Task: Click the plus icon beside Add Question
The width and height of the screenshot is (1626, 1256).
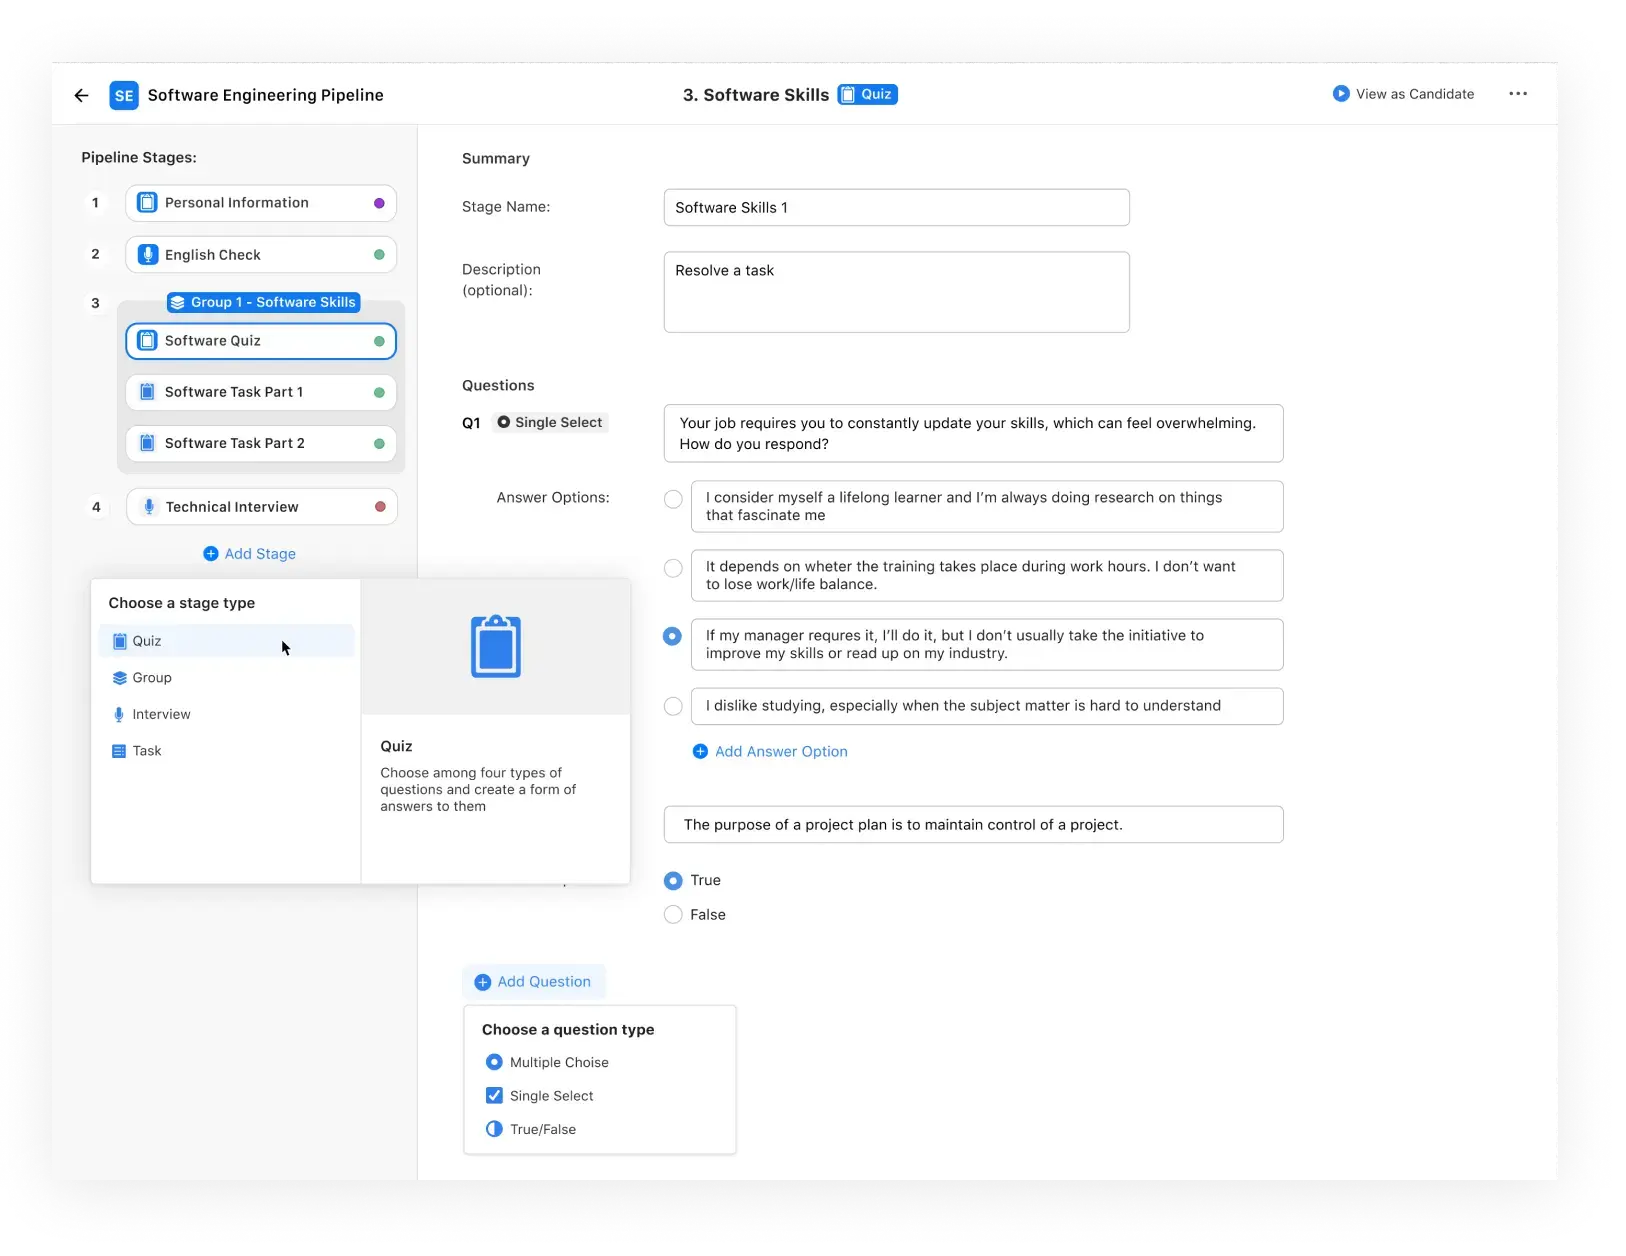Action: click(482, 982)
